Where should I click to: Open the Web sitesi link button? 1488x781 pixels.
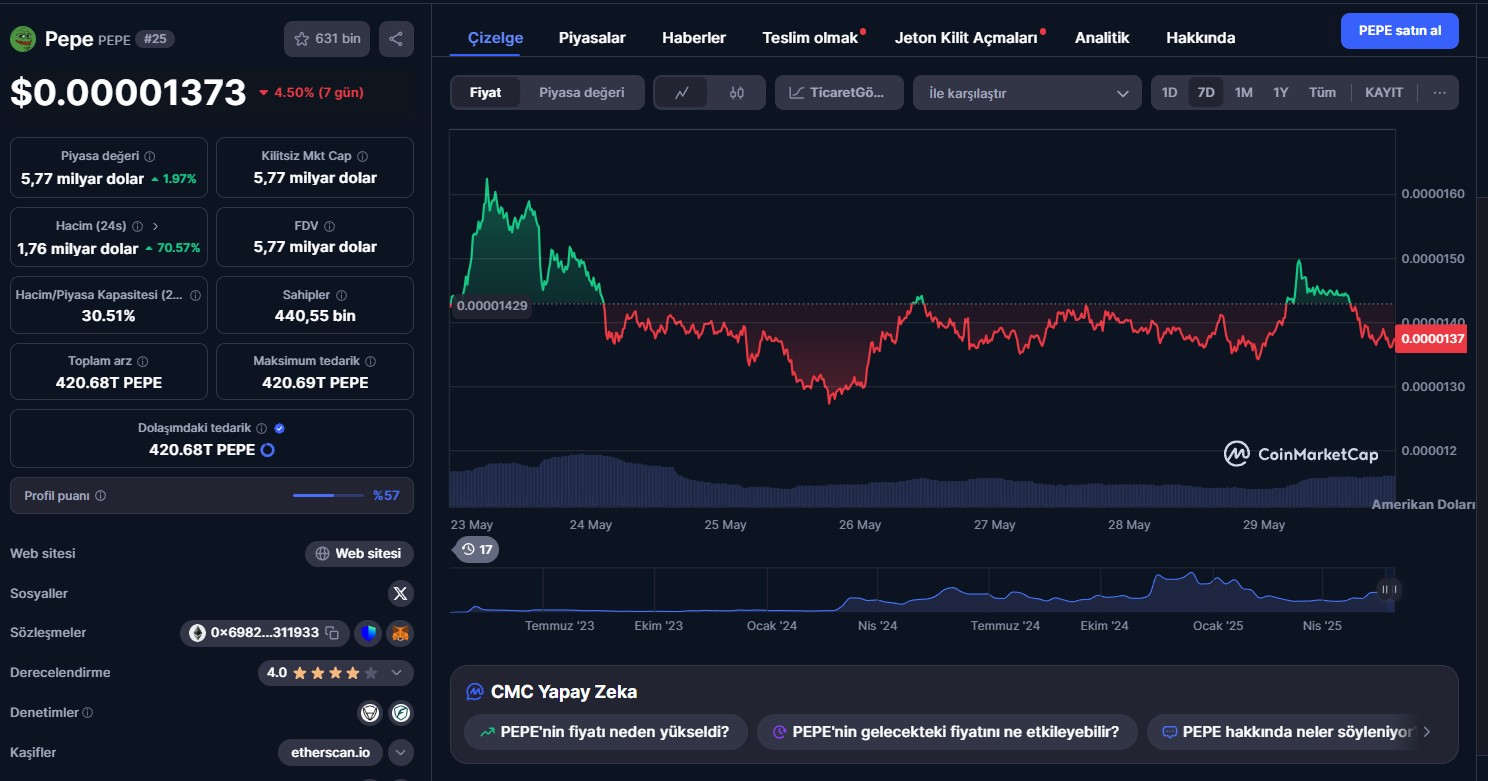(360, 553)
